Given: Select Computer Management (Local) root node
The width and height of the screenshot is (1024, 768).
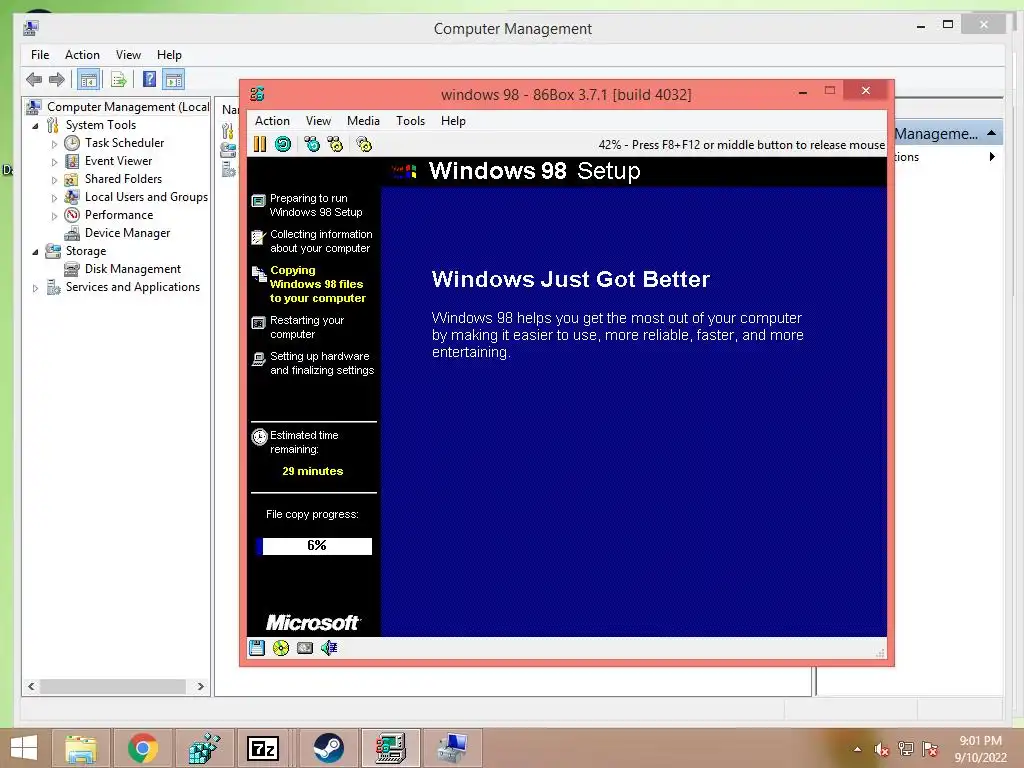Looking at the screenshot, I should click(x=118, y=106).
